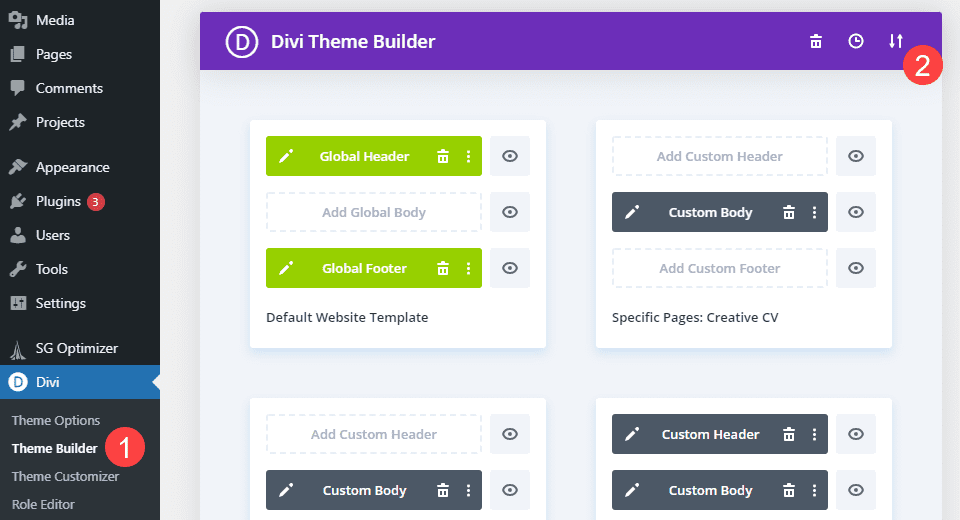Delete Custom Header trash in fourth template card

[x=789, y=434]
